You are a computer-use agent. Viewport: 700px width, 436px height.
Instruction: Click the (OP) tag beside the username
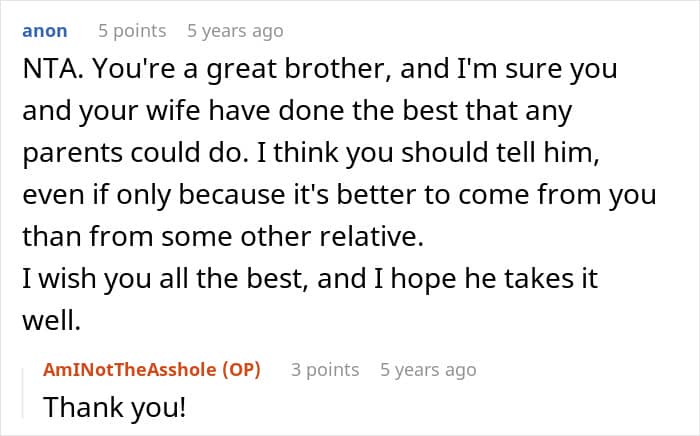tap(237, 370)
